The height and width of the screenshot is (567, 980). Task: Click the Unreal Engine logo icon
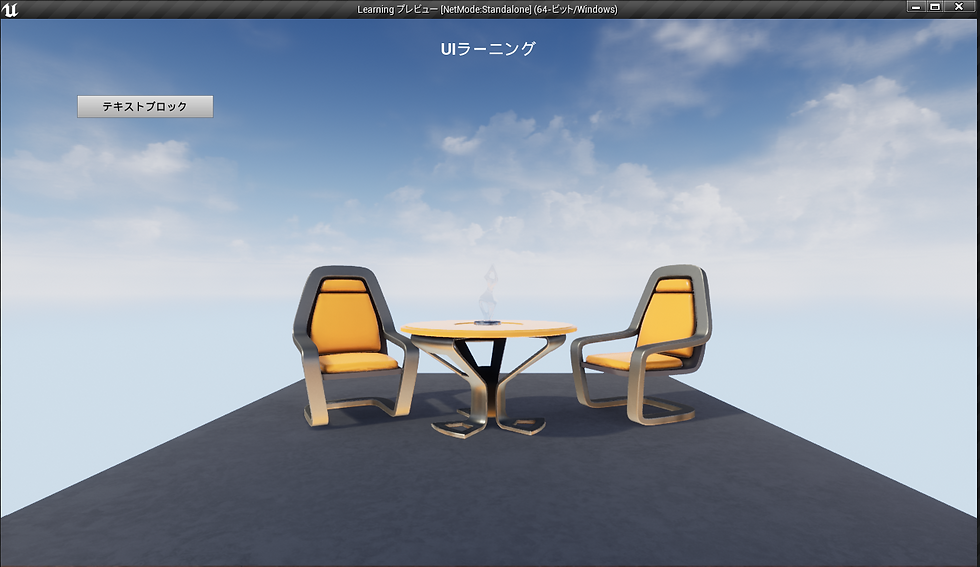click(x=10, y=9)
